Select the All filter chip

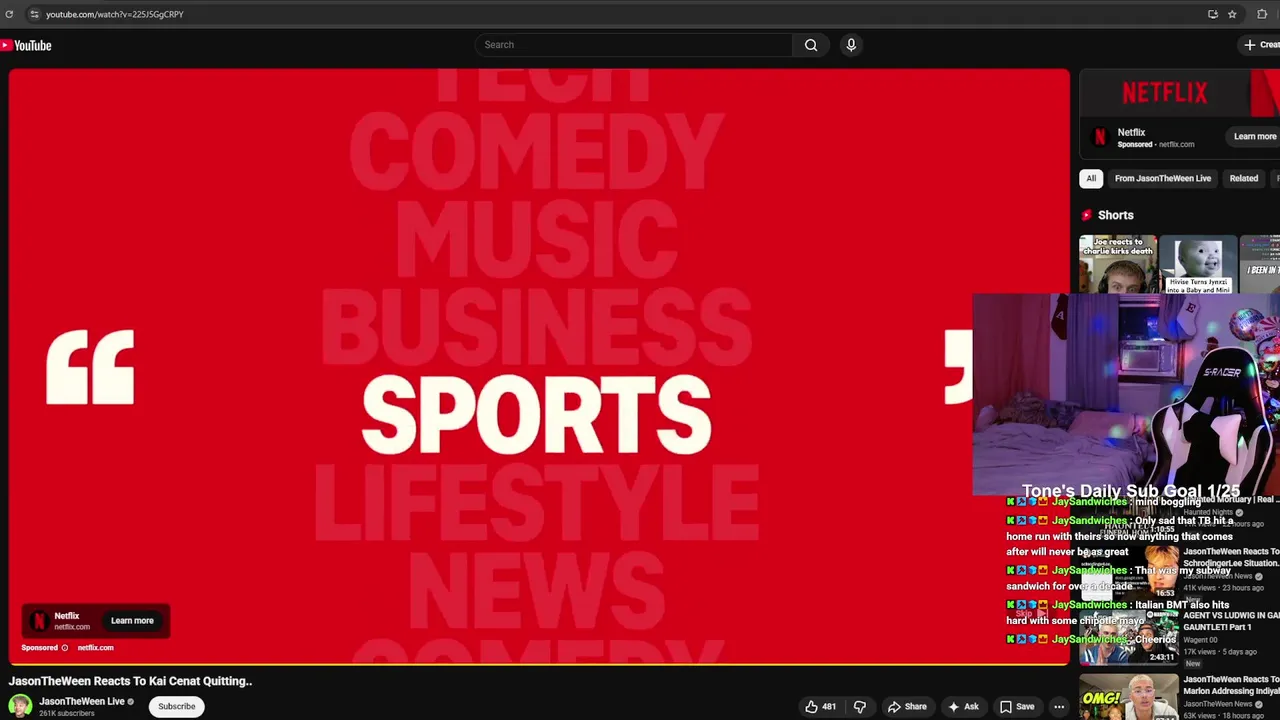1091,179
